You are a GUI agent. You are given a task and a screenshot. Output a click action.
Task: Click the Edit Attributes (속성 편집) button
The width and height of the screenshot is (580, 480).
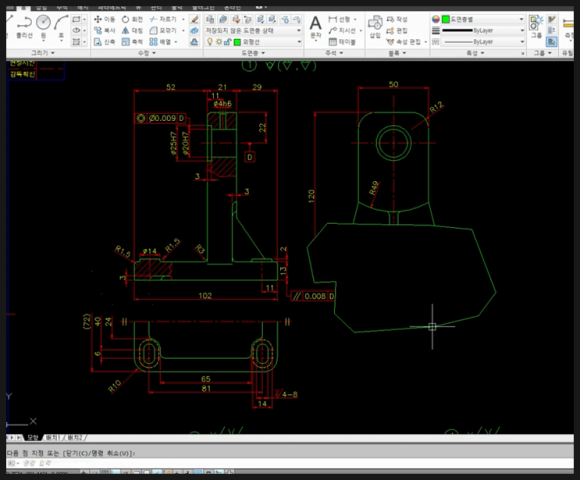coord(404,42)
